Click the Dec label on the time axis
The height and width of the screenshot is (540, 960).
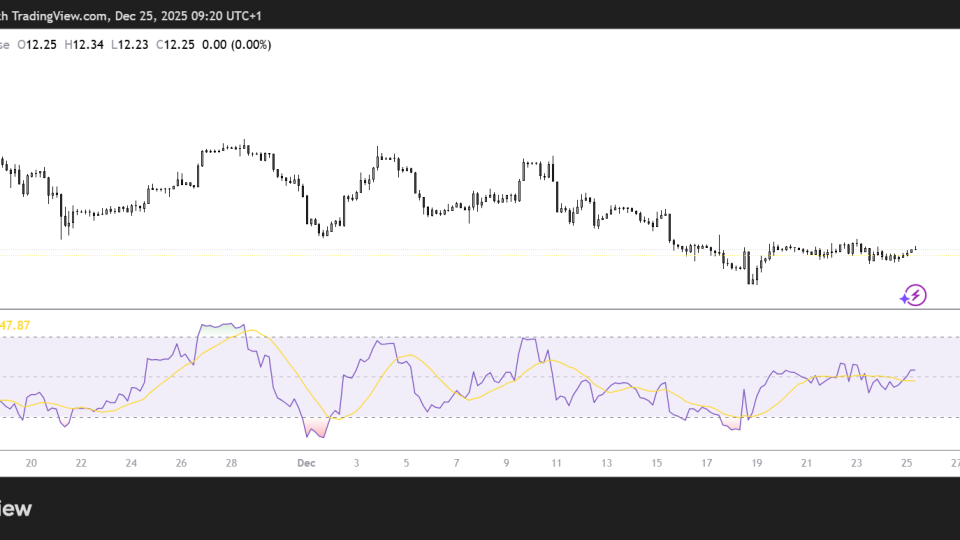pyautogui.click(x=306, y=463)
